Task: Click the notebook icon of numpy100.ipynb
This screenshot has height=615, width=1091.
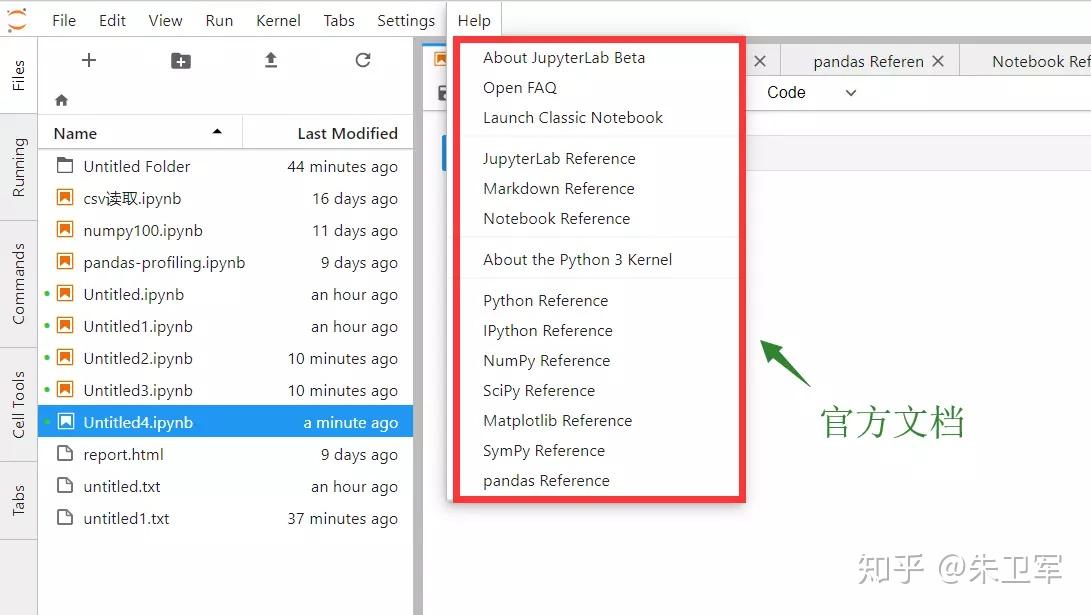Action: tap(65, 230)
